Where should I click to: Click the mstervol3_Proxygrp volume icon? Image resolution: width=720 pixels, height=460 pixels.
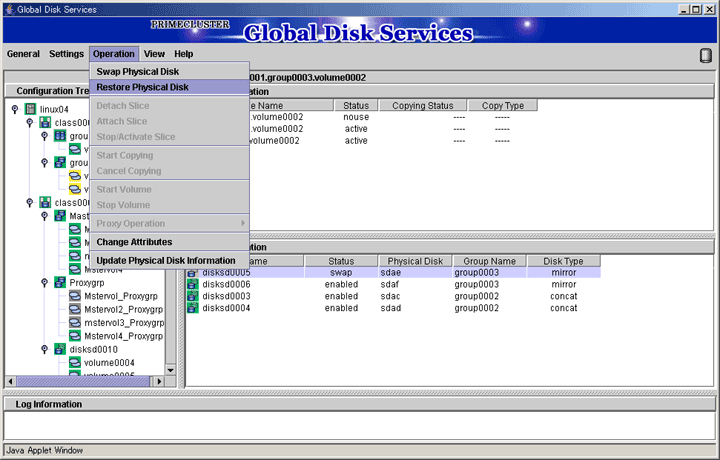(75, 322)
